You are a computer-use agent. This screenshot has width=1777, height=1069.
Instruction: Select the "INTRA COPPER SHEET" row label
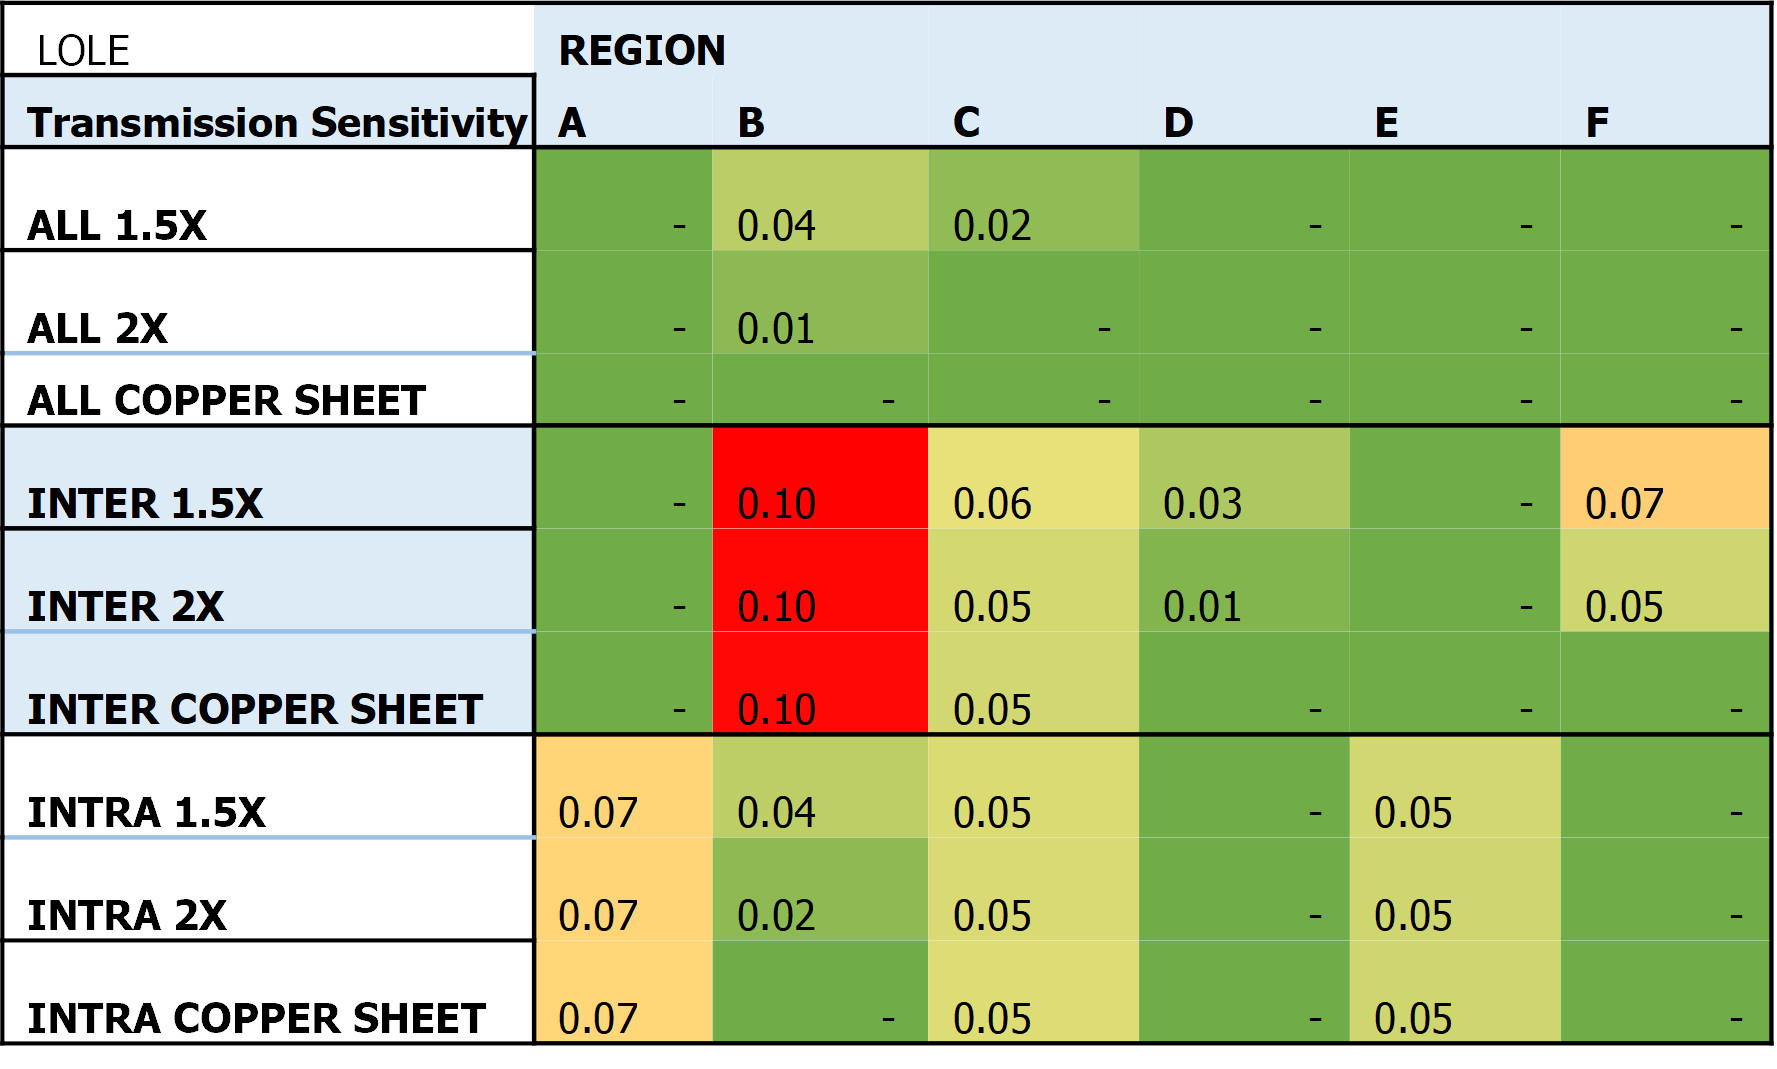click(257, 1018)
